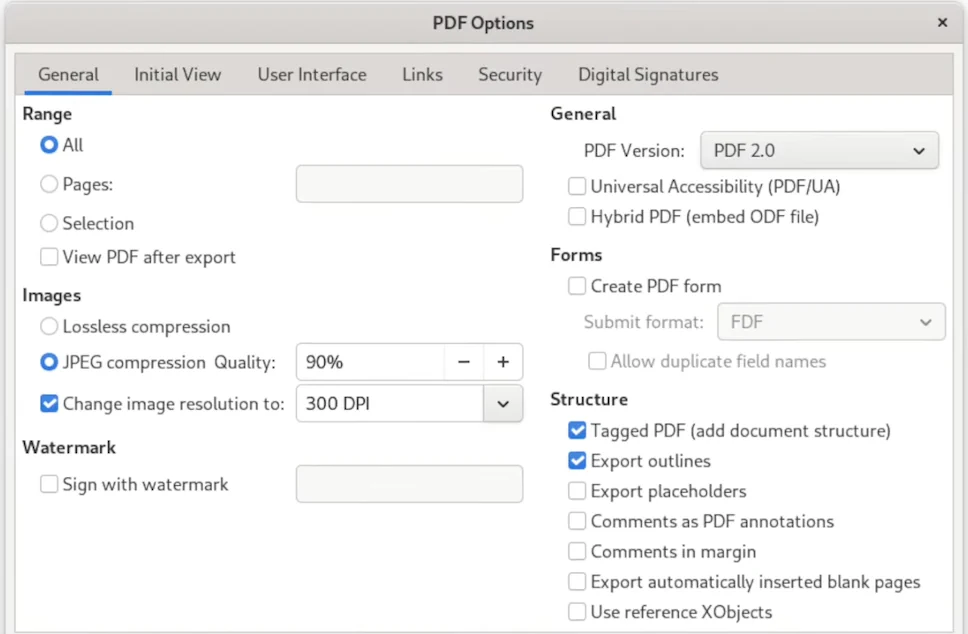This screenshot has width=968, height=634.
Task: Open the PDF Version dropdown
Action: pos(819,151)
